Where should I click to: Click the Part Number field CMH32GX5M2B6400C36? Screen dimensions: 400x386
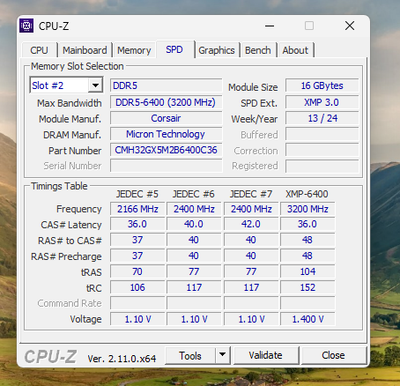tap(166, 150)
